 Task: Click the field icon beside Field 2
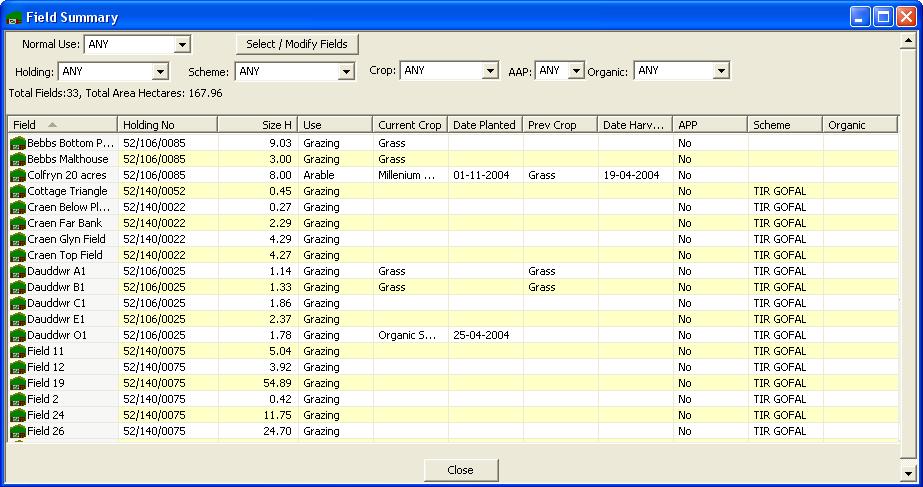coord(18,399)
